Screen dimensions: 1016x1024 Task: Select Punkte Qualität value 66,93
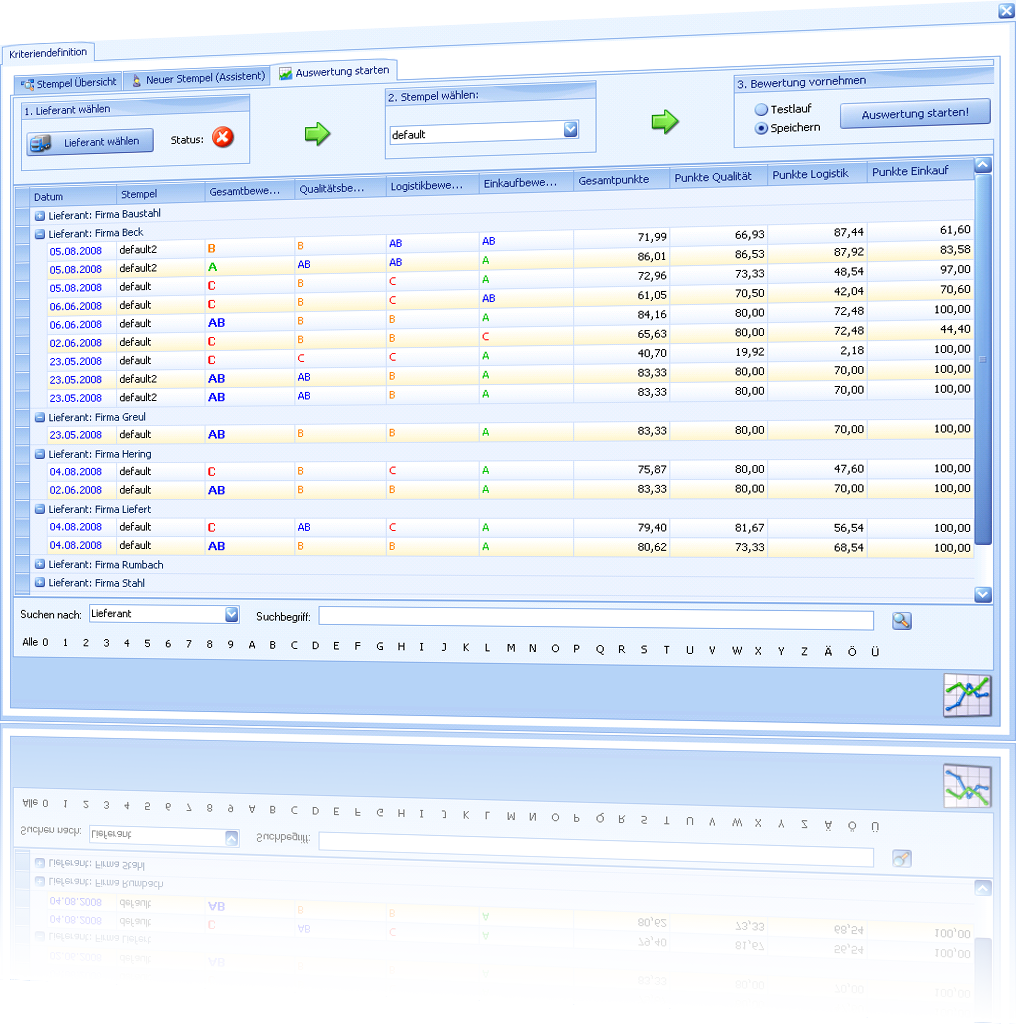pos(749,234)
